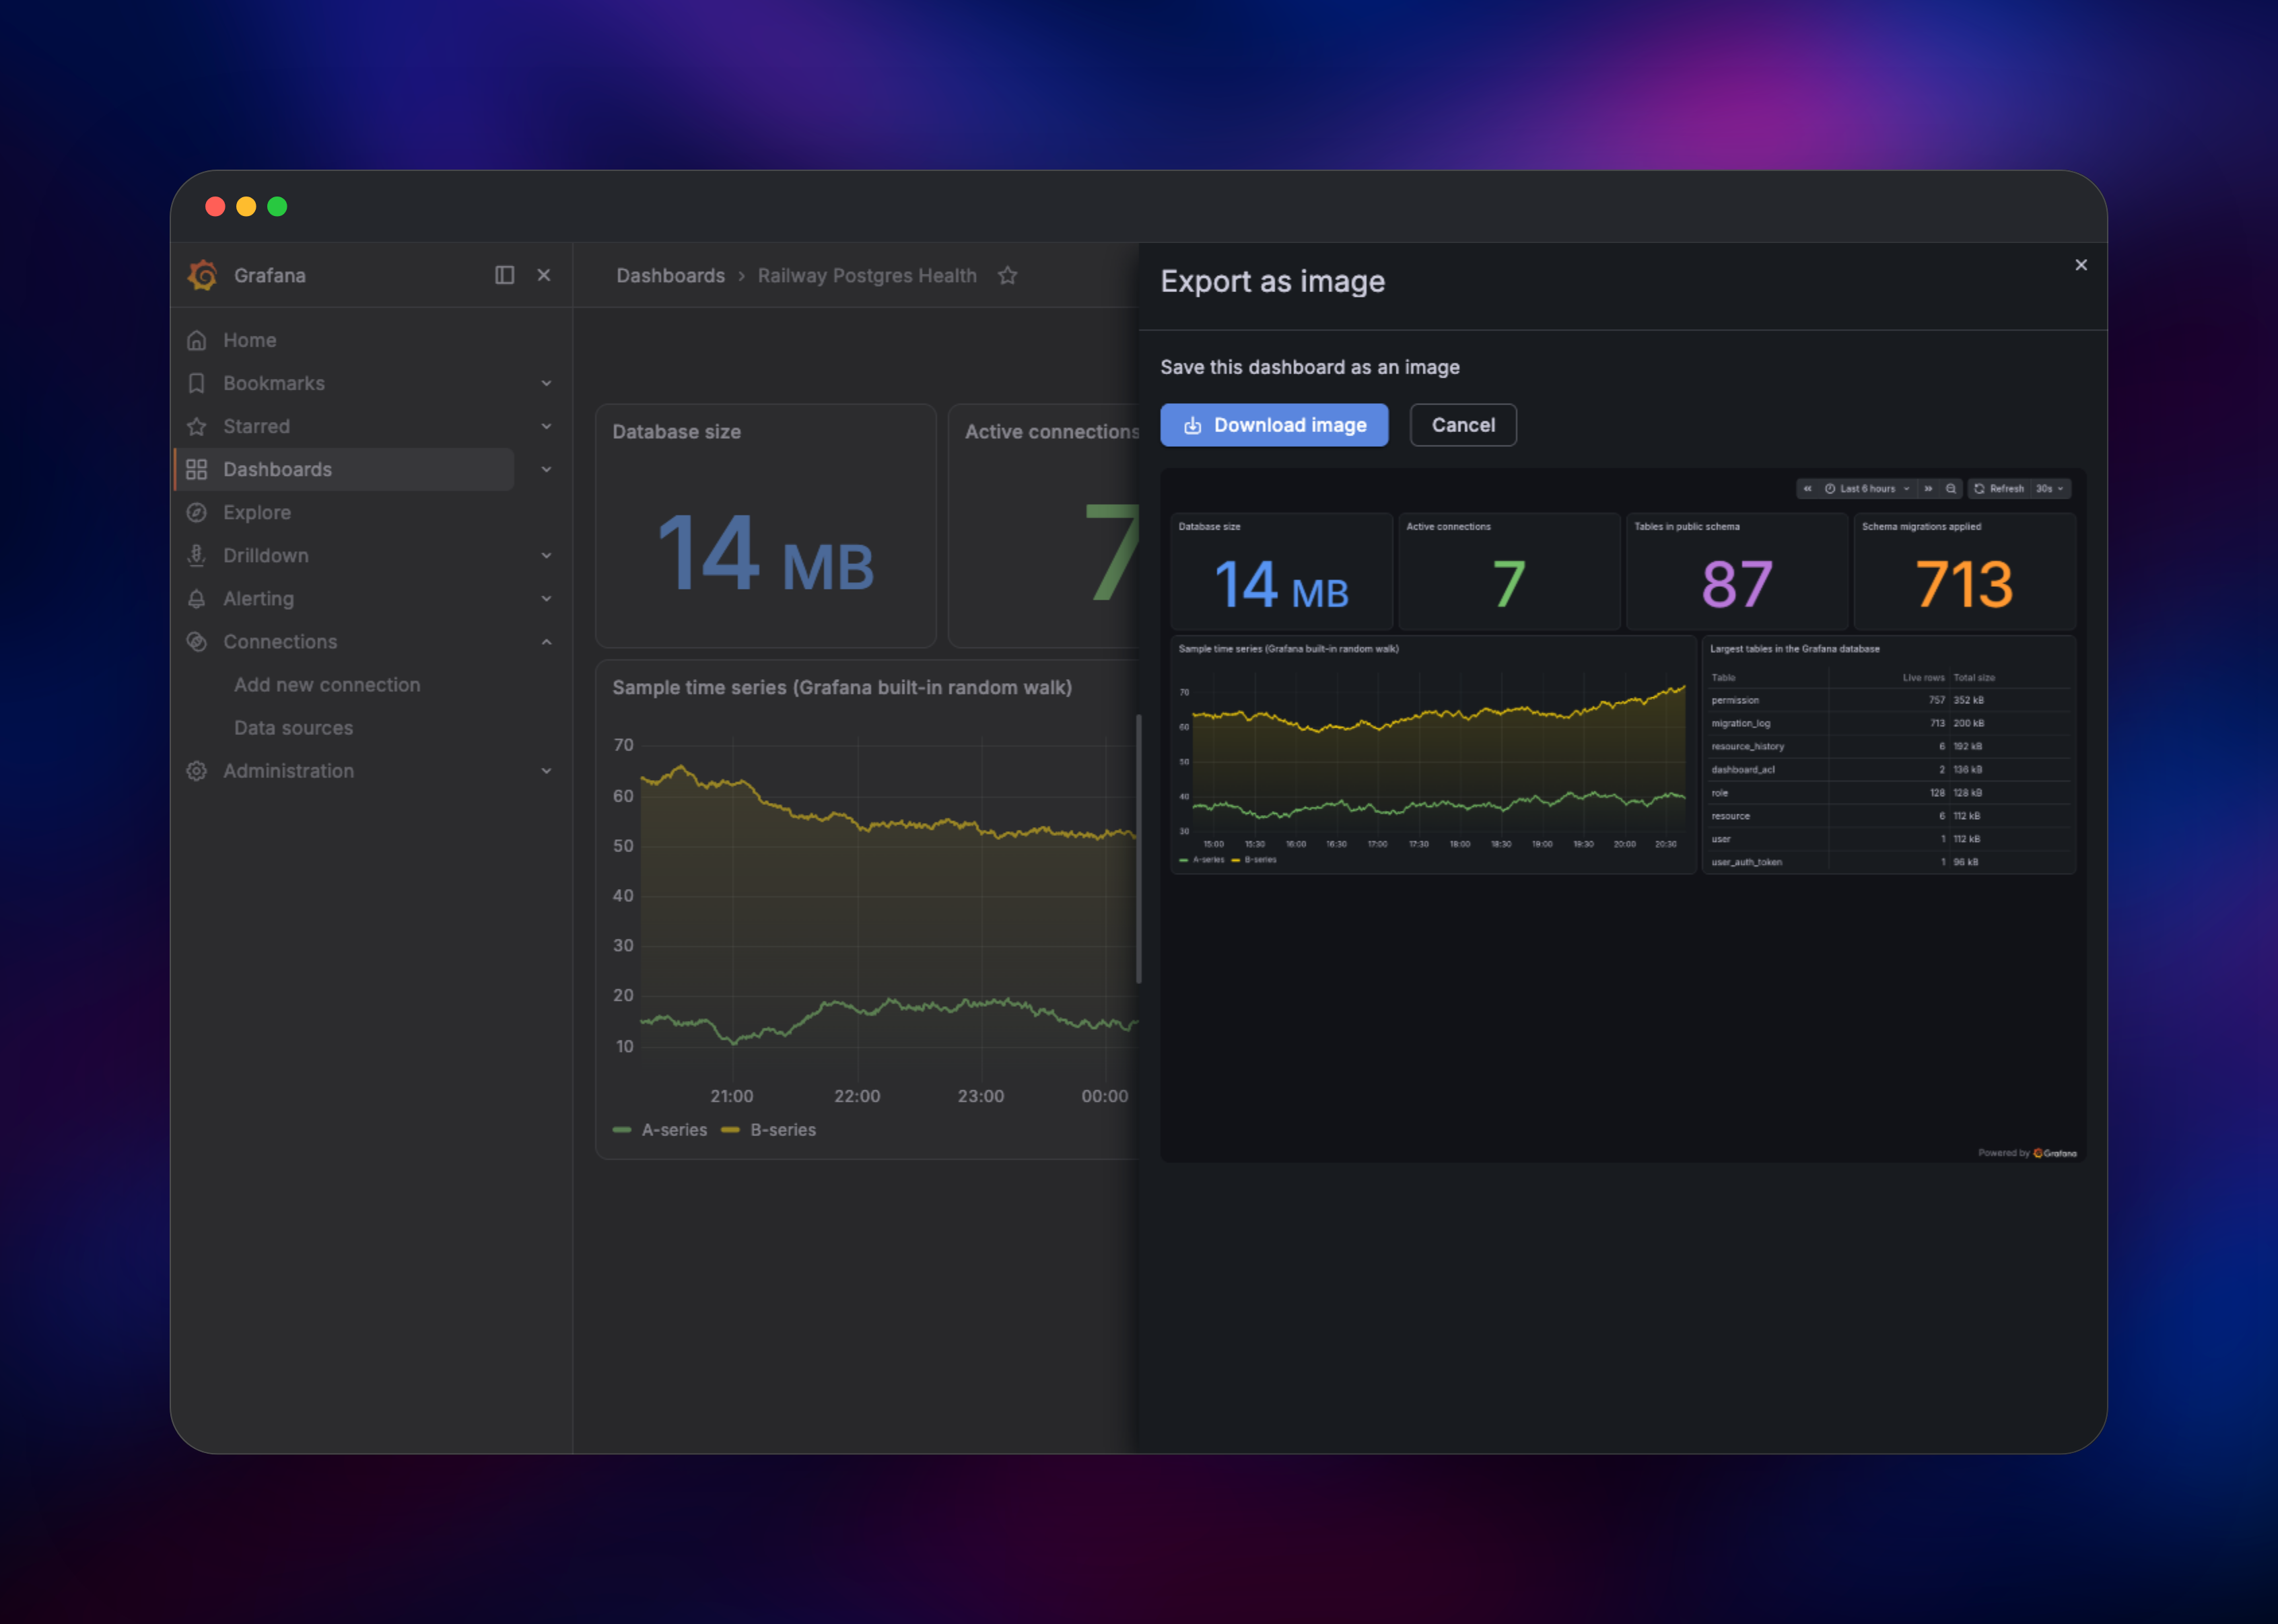The height and width of the screenshot is (1624, 2278).
Task: Click the Database size panel title
Action: click(x=676, y=432)
